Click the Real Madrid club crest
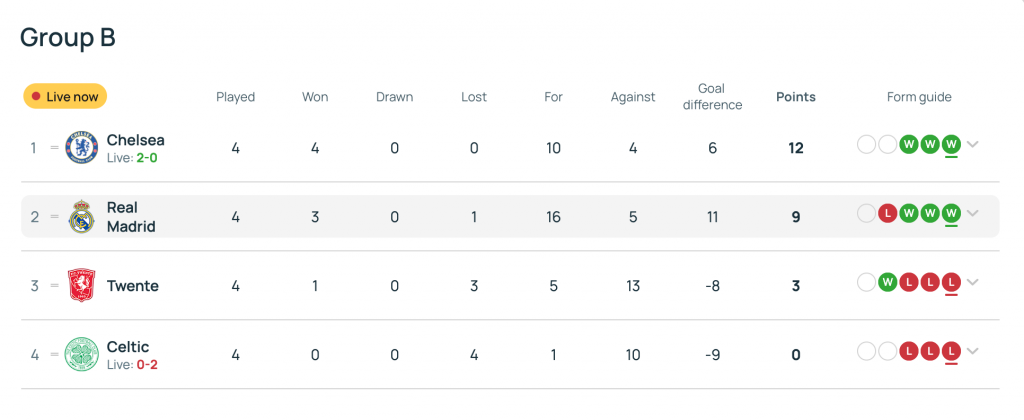This screenshot has height=420, width=1024. tap(80, 217)
